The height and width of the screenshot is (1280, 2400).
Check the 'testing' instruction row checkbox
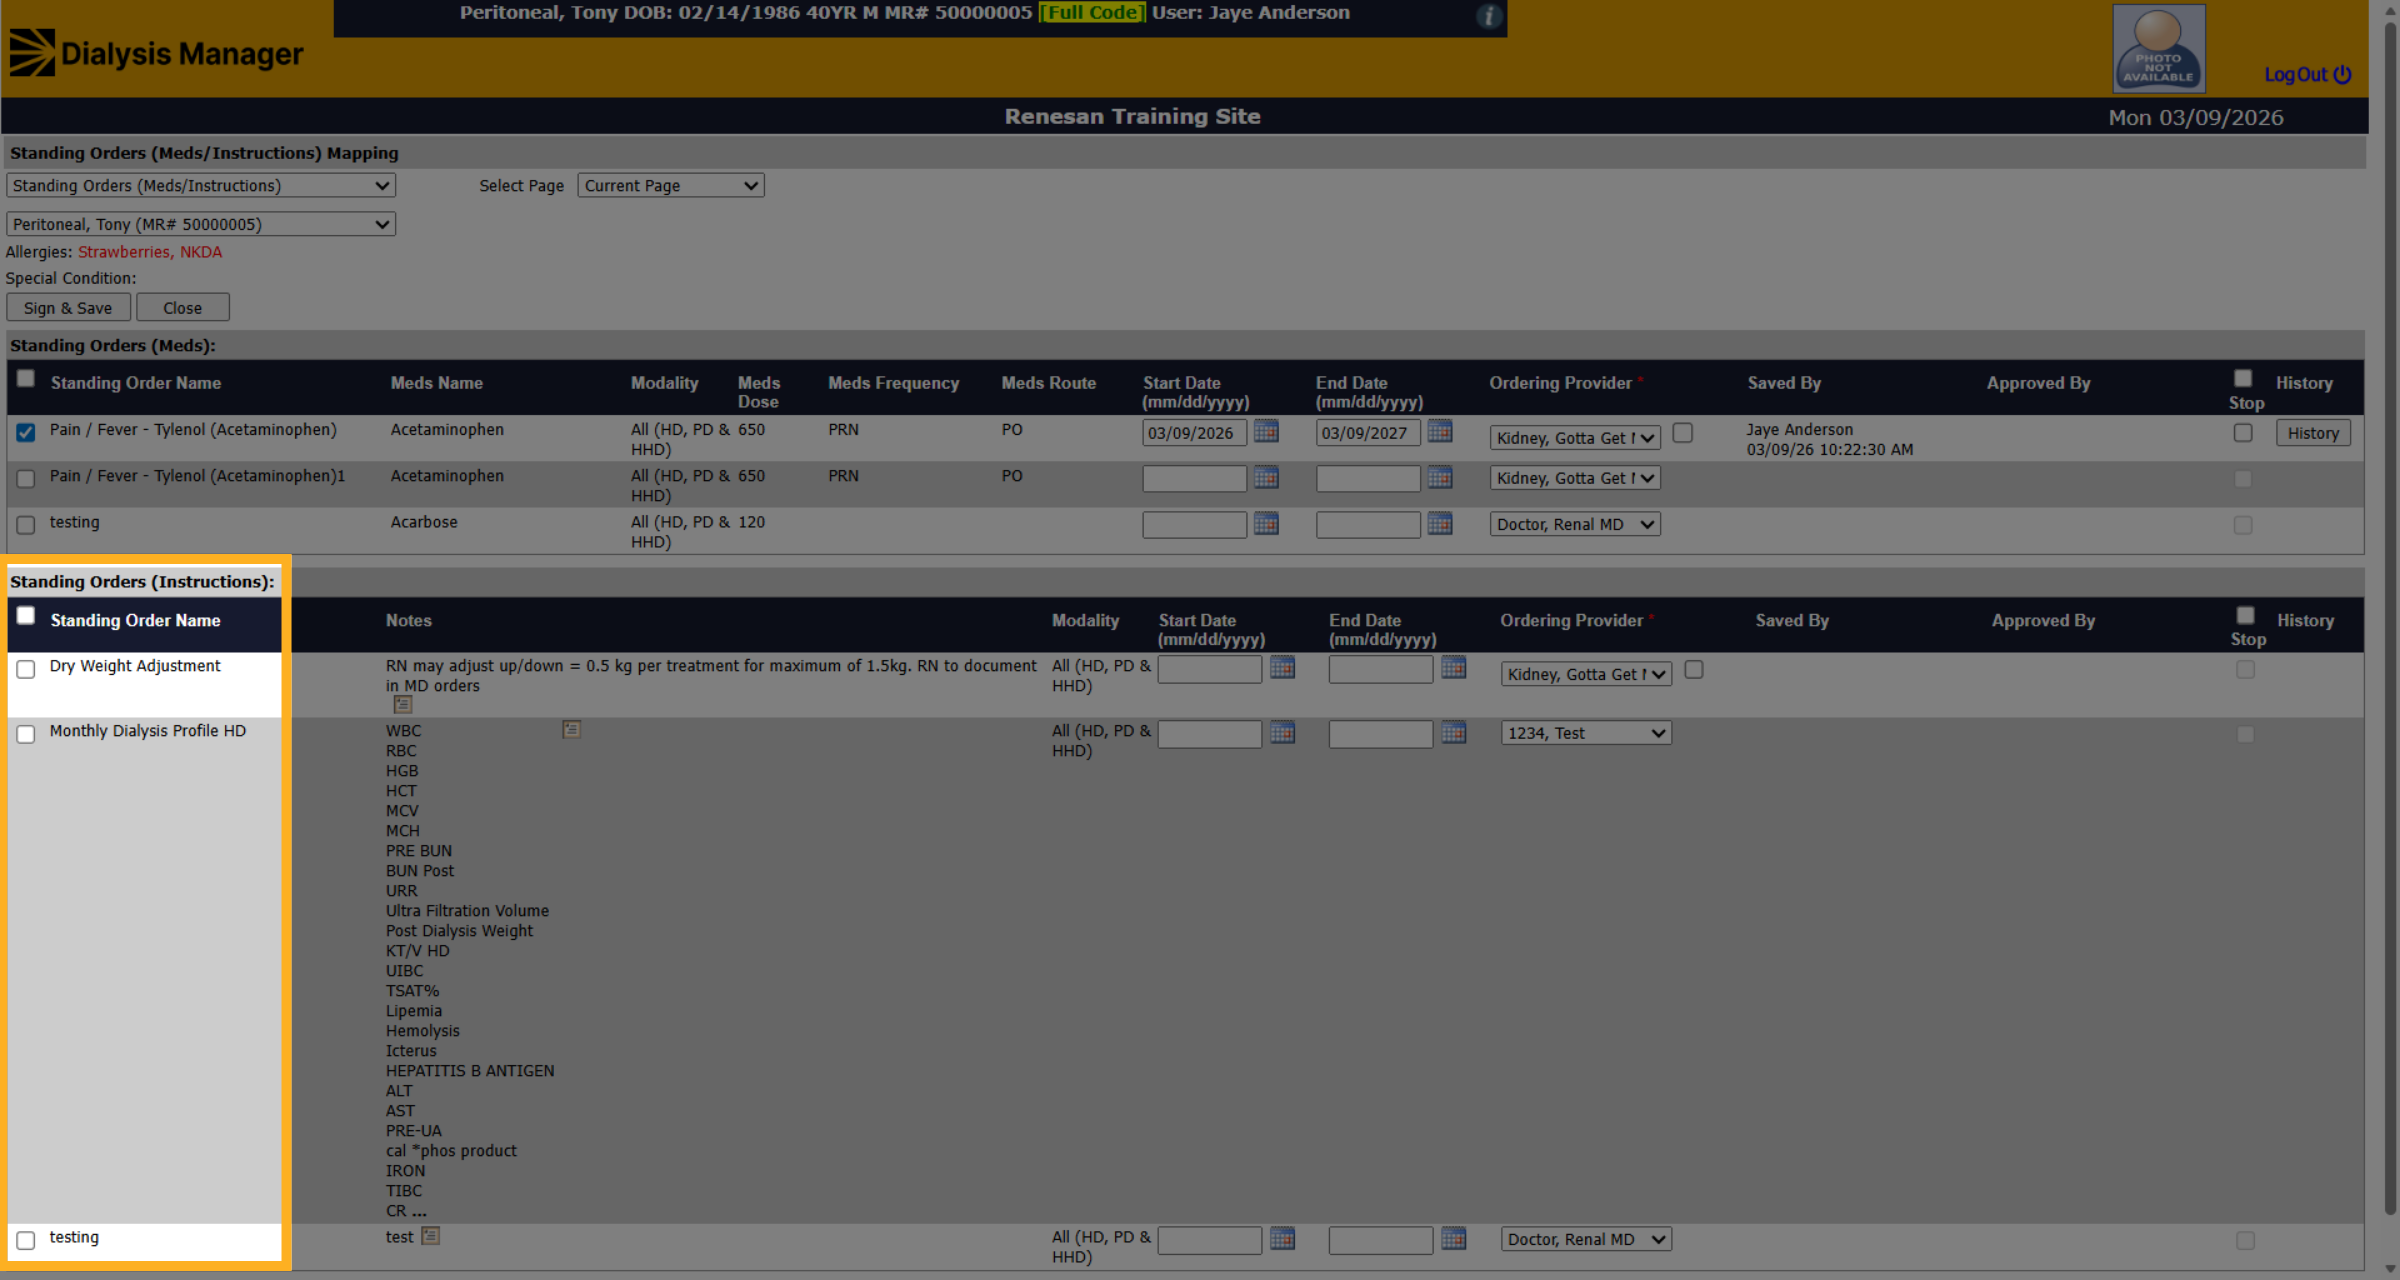click(x=26, y=1240)
